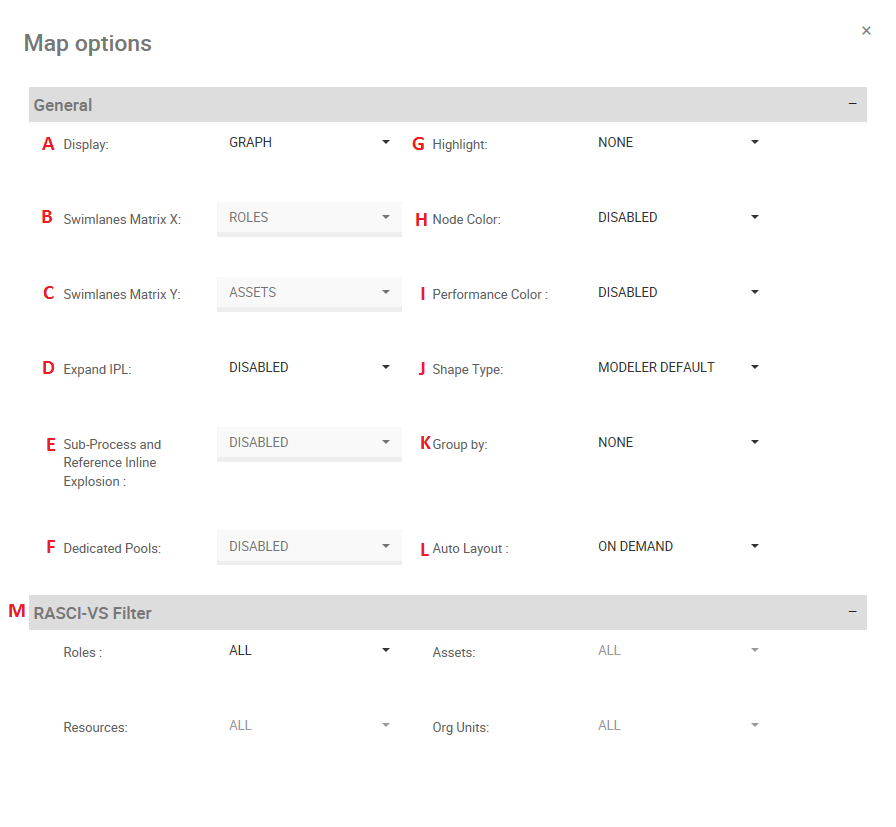This screenshot has height=827, width=896.
Task: Open the Node Color dropdown
Action: (678, 218)
